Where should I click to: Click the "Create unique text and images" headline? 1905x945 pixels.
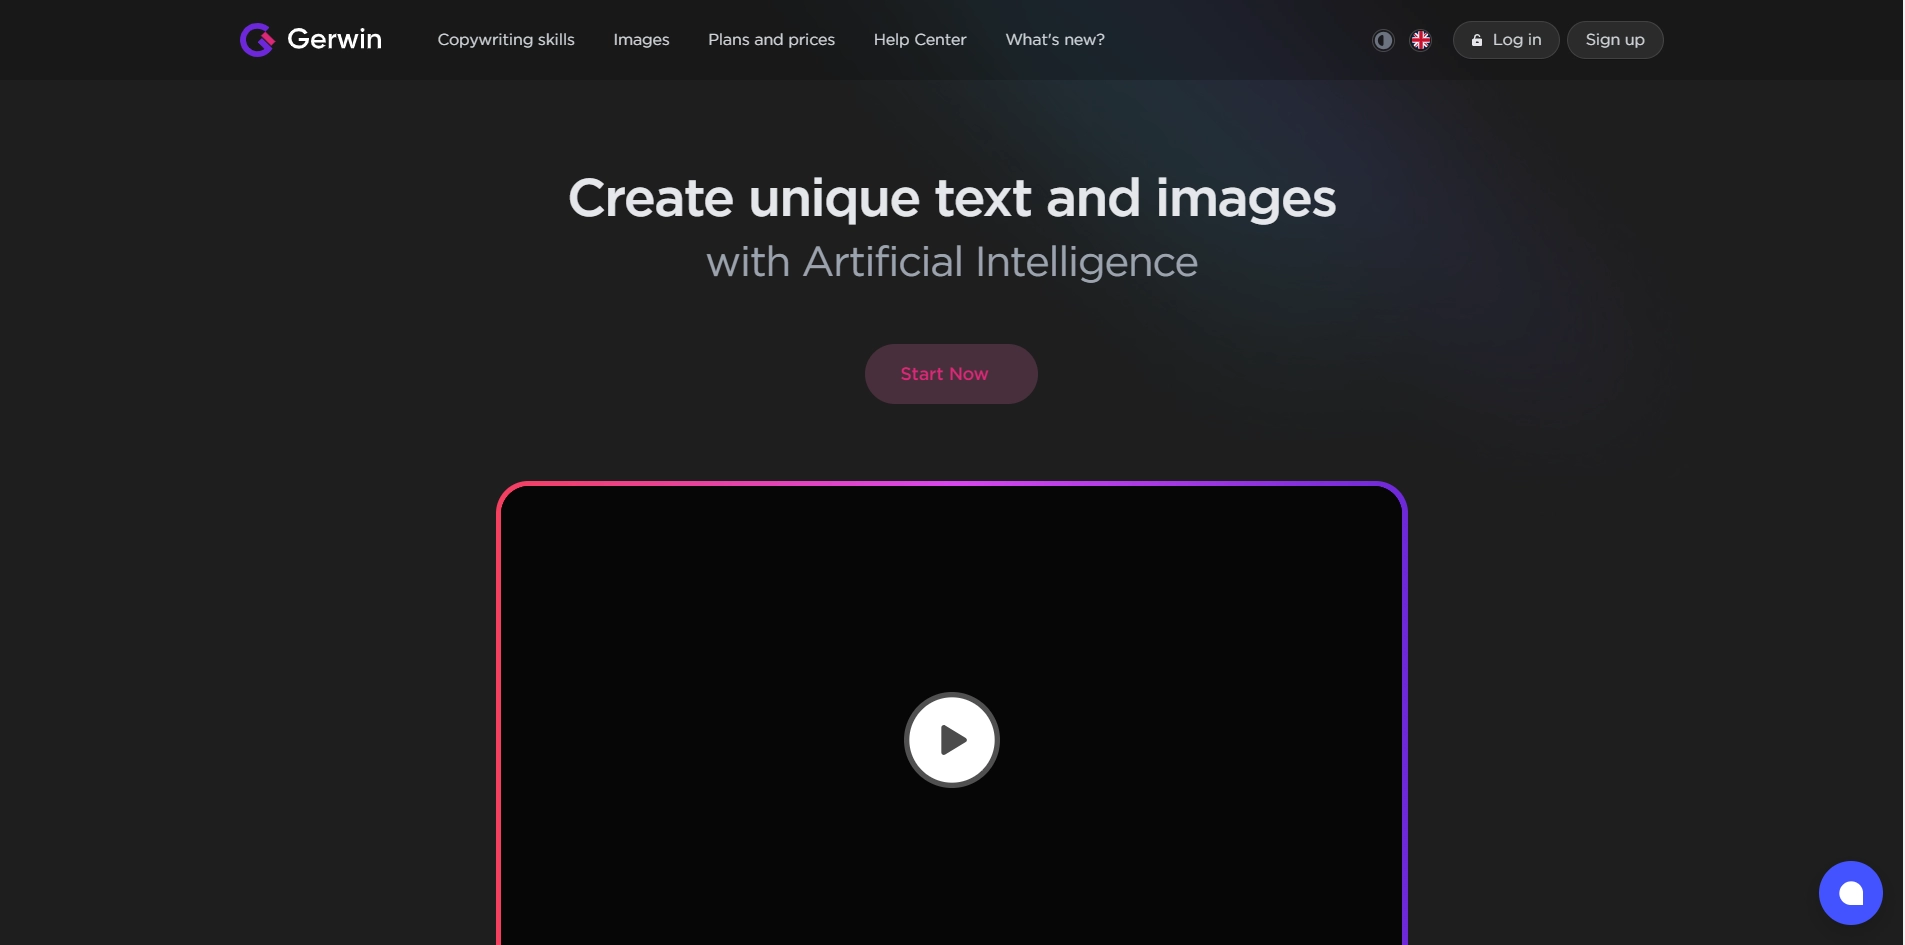pos(952,198)
